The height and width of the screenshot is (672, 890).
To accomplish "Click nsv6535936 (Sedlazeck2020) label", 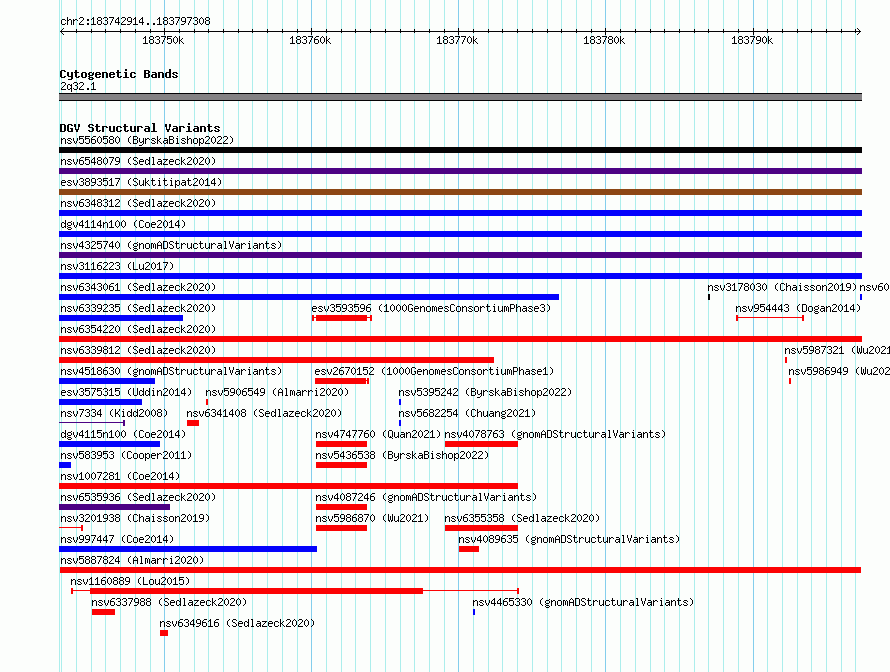I will tap(138, 497).
